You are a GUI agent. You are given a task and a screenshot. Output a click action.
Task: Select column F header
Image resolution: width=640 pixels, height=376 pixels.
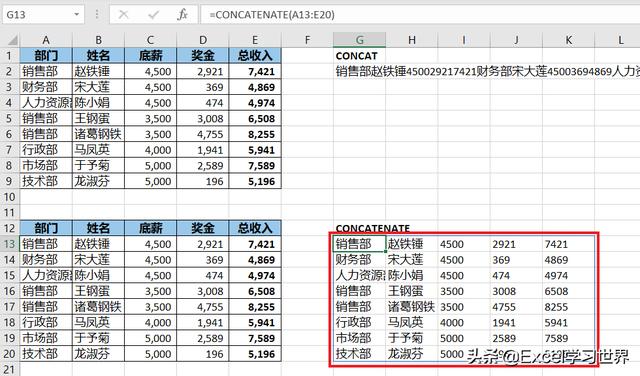[307, 40]
